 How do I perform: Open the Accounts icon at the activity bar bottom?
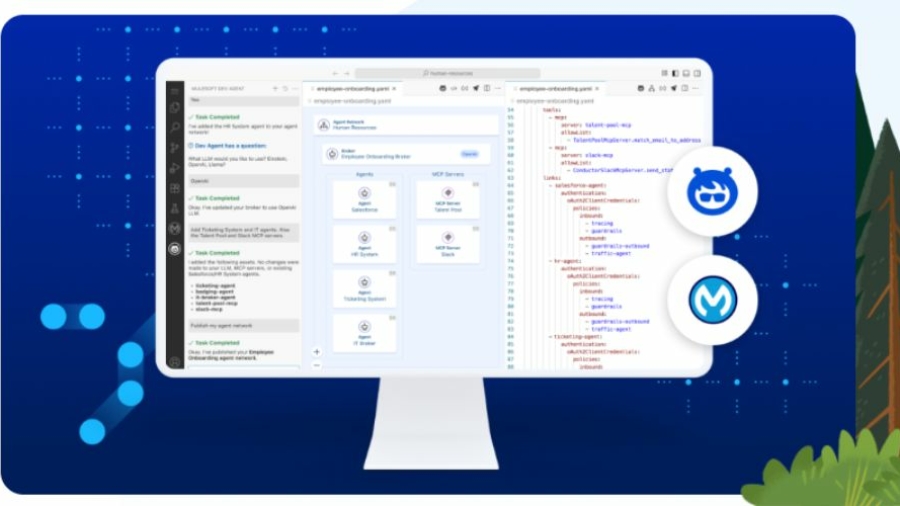175,361
